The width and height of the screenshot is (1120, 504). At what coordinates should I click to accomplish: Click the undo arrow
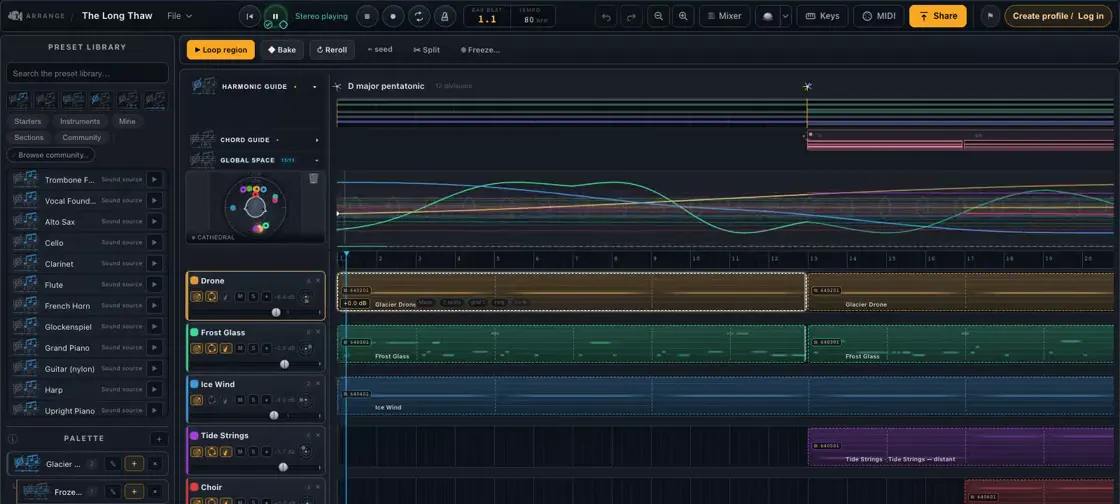pos(606,16)
